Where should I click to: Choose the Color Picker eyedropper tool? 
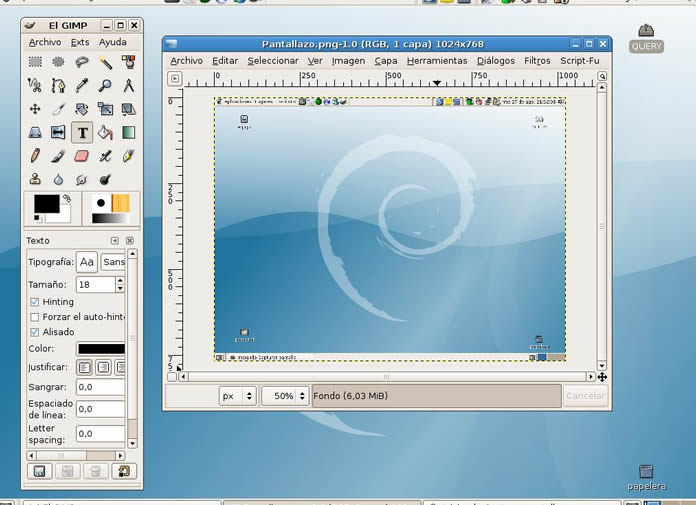(82, 86)
